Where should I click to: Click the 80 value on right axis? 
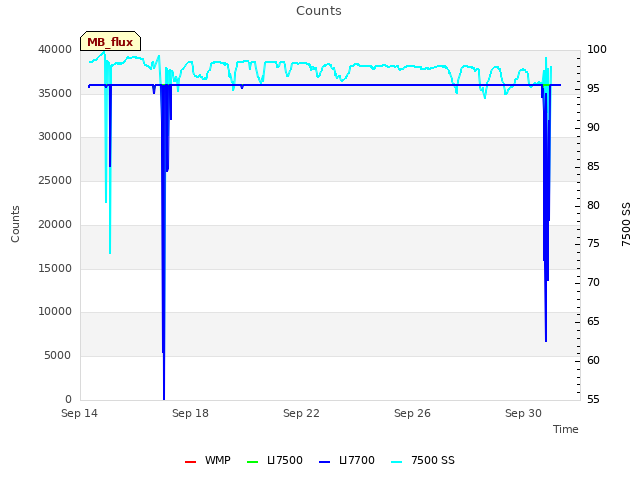593,205
